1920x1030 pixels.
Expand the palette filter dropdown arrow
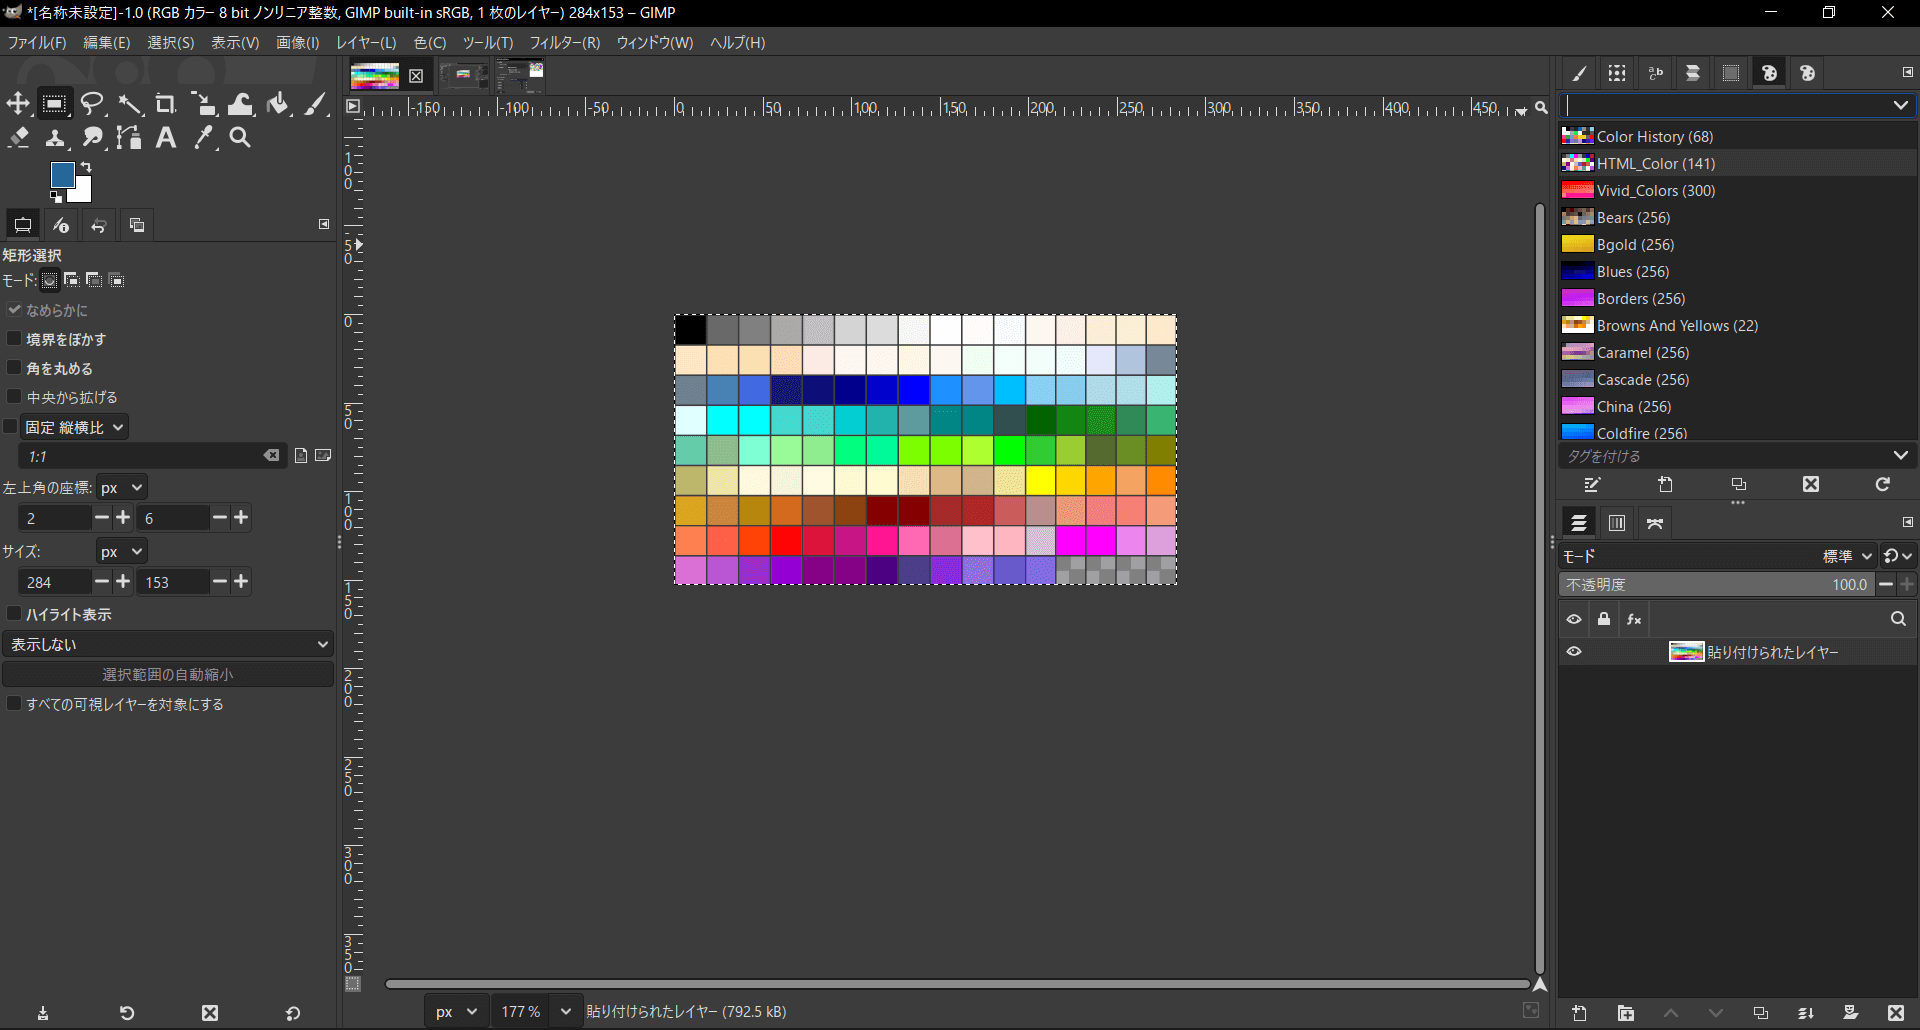point(1900,105)
